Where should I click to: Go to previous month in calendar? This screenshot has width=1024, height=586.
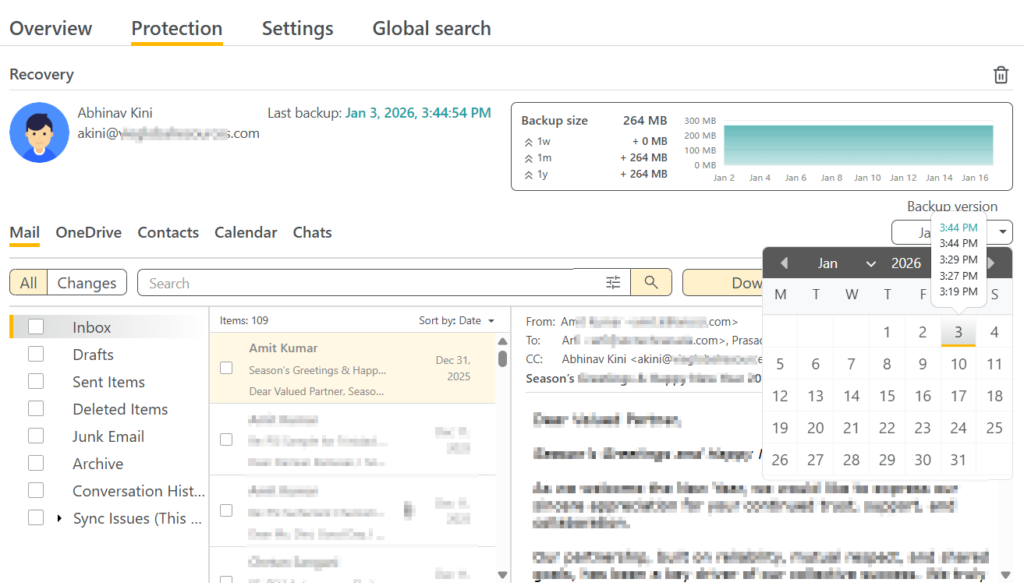tap(784, 263)
